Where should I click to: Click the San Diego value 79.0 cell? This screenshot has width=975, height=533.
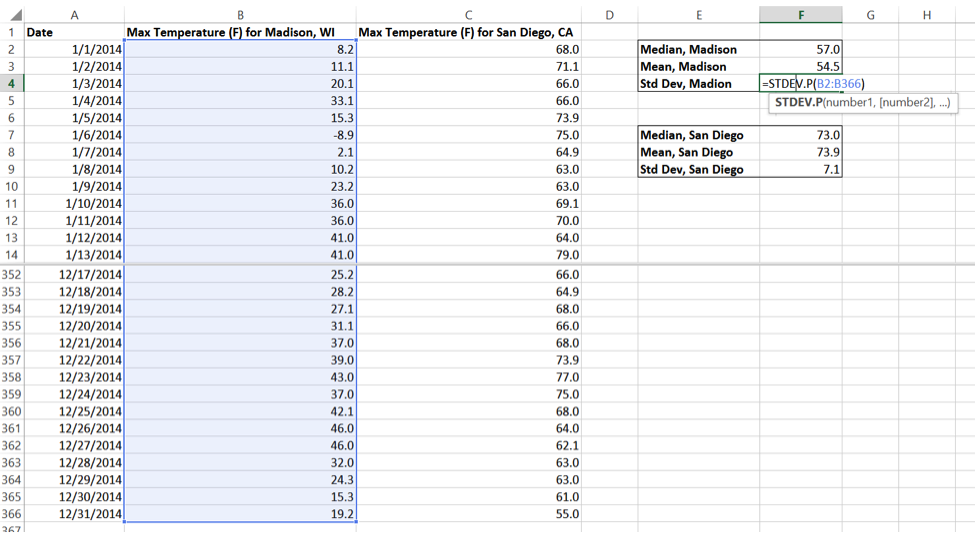[469, 254]
